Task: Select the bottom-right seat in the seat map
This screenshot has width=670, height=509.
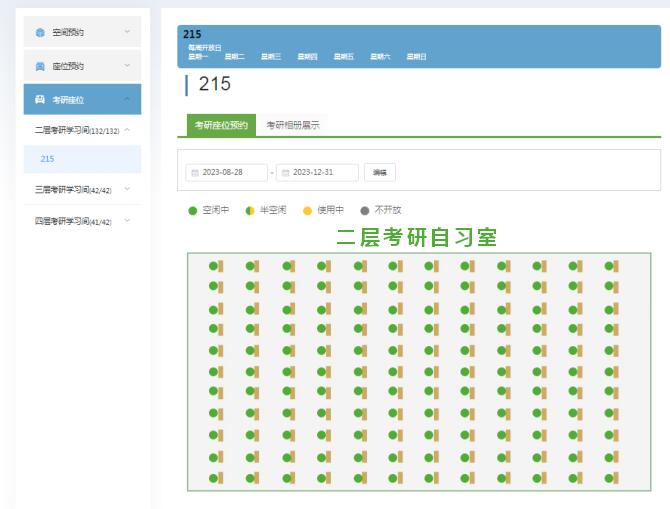Action: pyautogui.click(x=609, y=476)
